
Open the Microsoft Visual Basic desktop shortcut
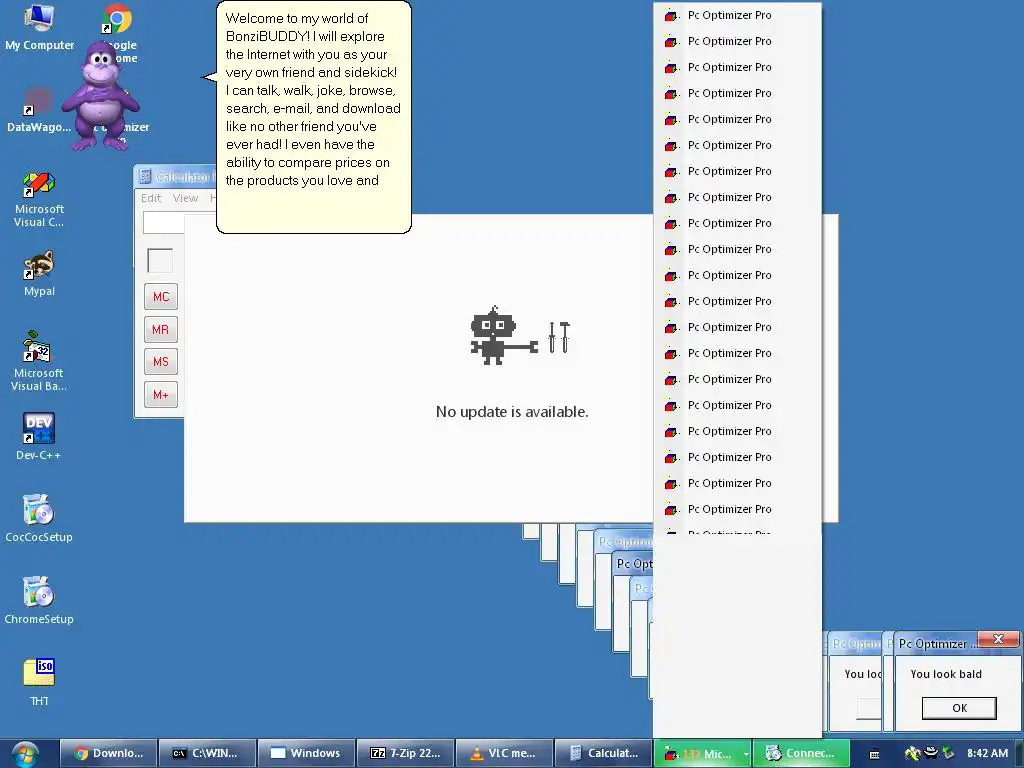click(x=39, y=361)
